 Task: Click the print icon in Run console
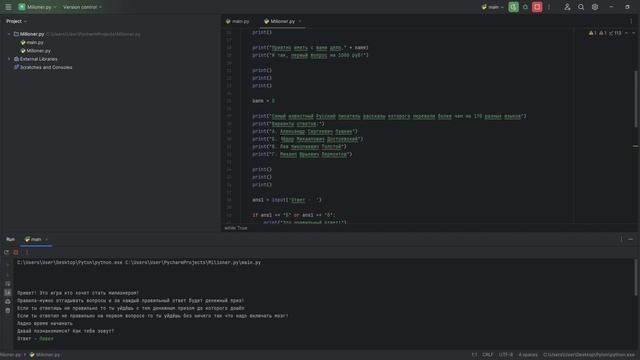tap(8, 302)
